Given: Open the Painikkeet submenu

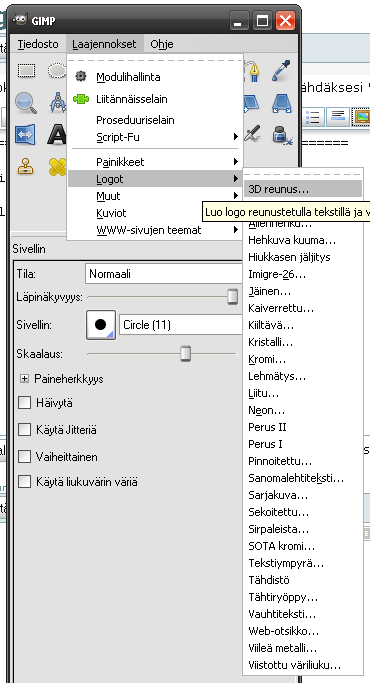Looking at the screenshot, I should 155,162.
